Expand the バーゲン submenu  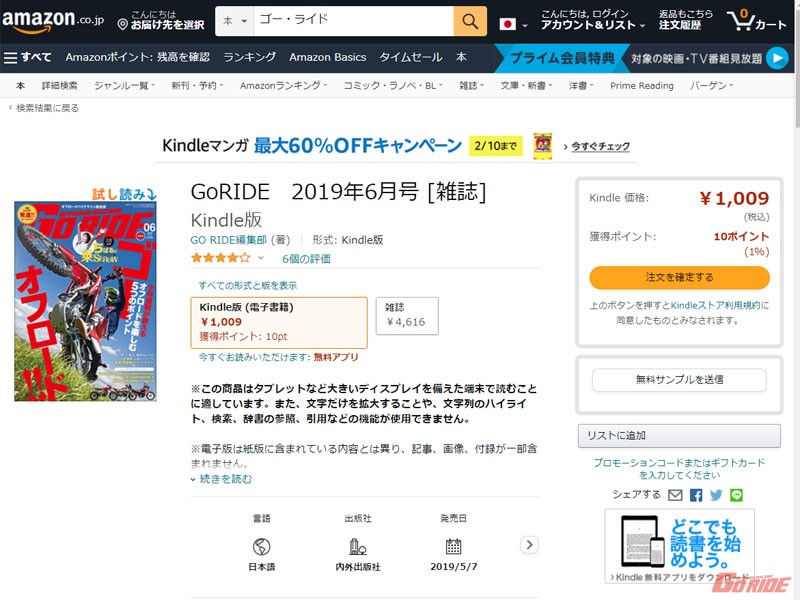pyautogui.click(x=712, y=86)
